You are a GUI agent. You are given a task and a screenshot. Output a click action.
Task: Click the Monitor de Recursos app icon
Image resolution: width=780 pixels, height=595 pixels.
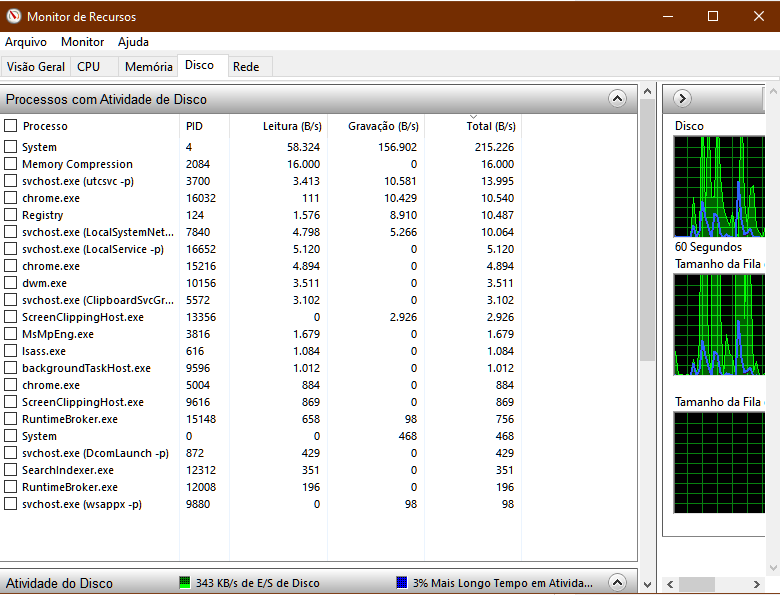[x=13, y=16]
